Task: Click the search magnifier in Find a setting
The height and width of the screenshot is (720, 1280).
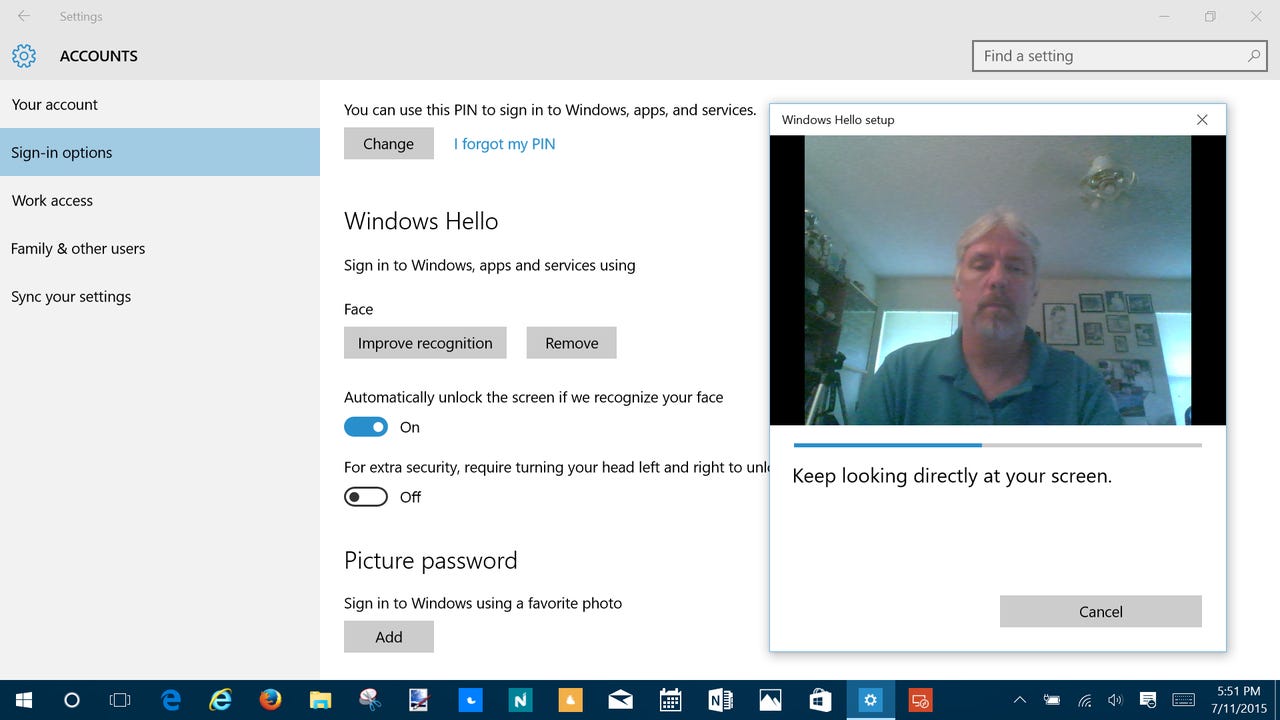Action: point(1253,56)
